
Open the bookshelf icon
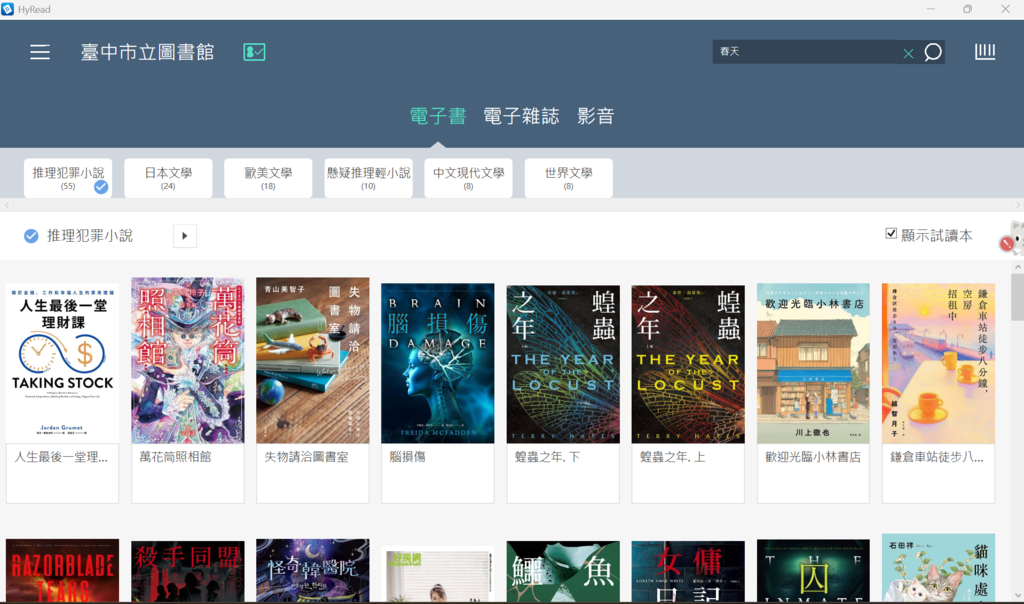tap(985, 52)
